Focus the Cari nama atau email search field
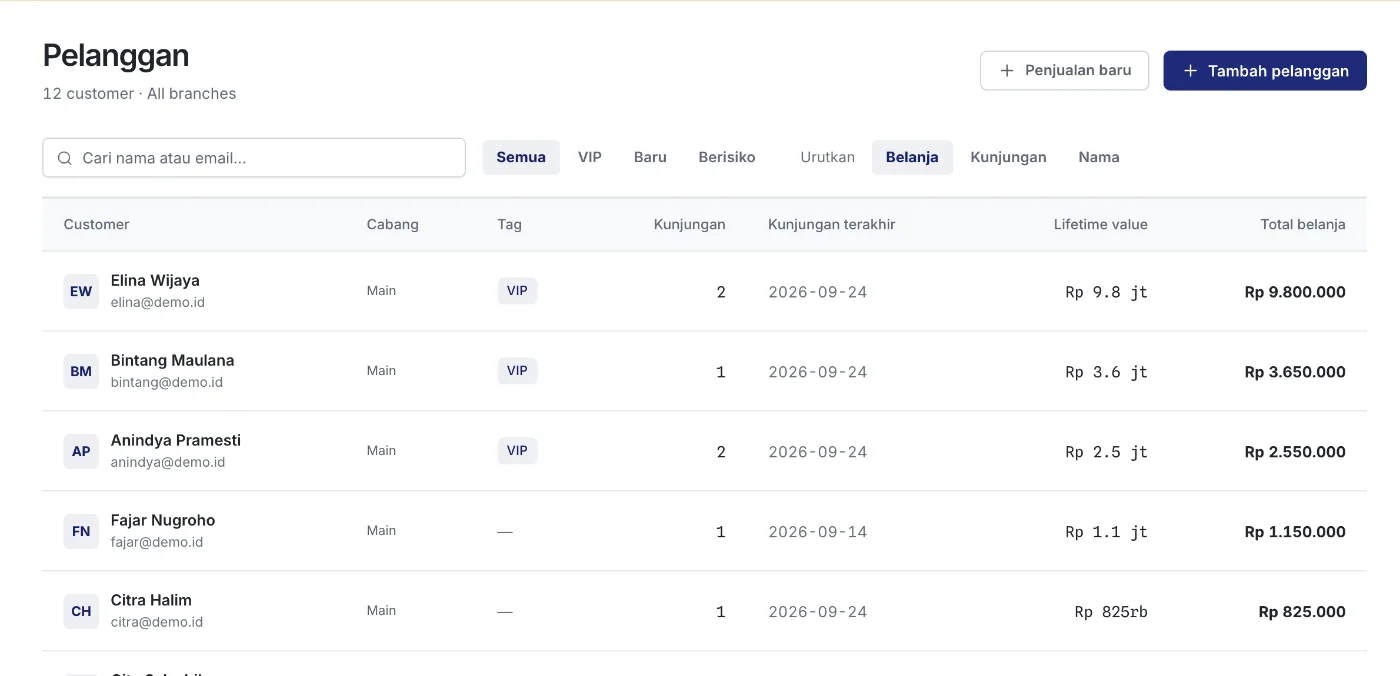Screen dimensions: 1400x676 point(254,158)
